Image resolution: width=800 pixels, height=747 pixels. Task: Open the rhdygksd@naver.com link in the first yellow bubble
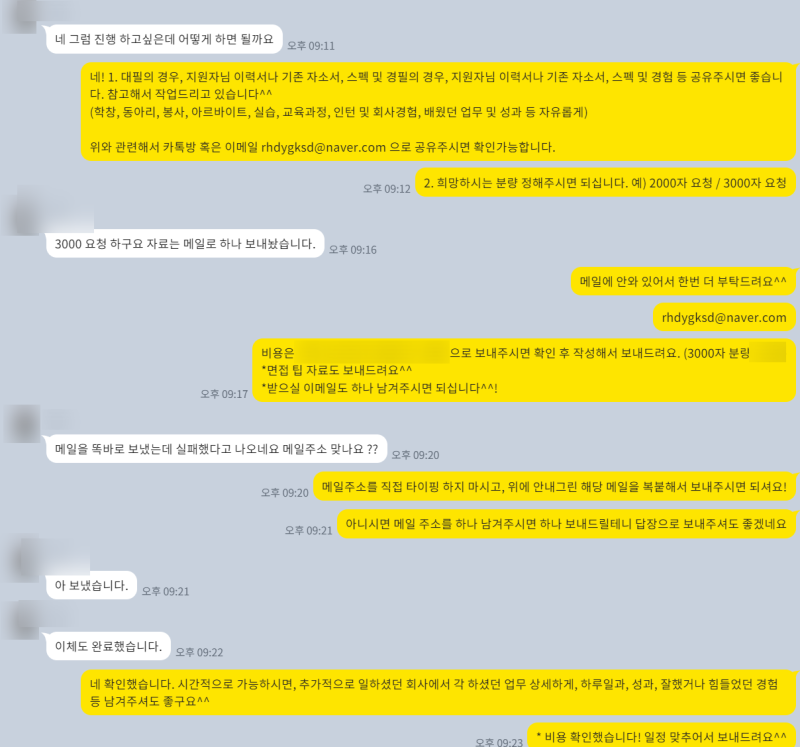[x=323, y=147]
